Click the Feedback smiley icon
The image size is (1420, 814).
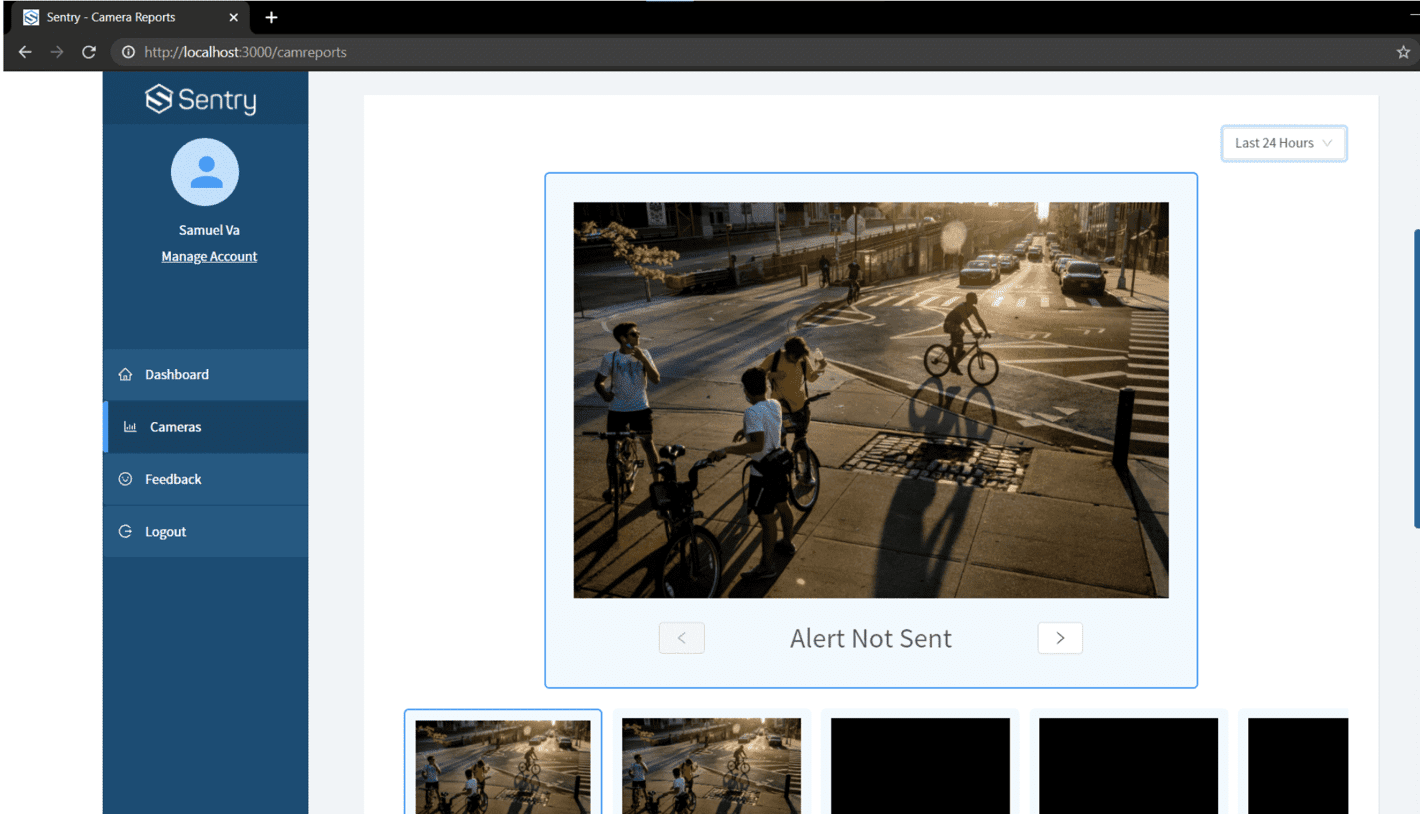[125, 479]
